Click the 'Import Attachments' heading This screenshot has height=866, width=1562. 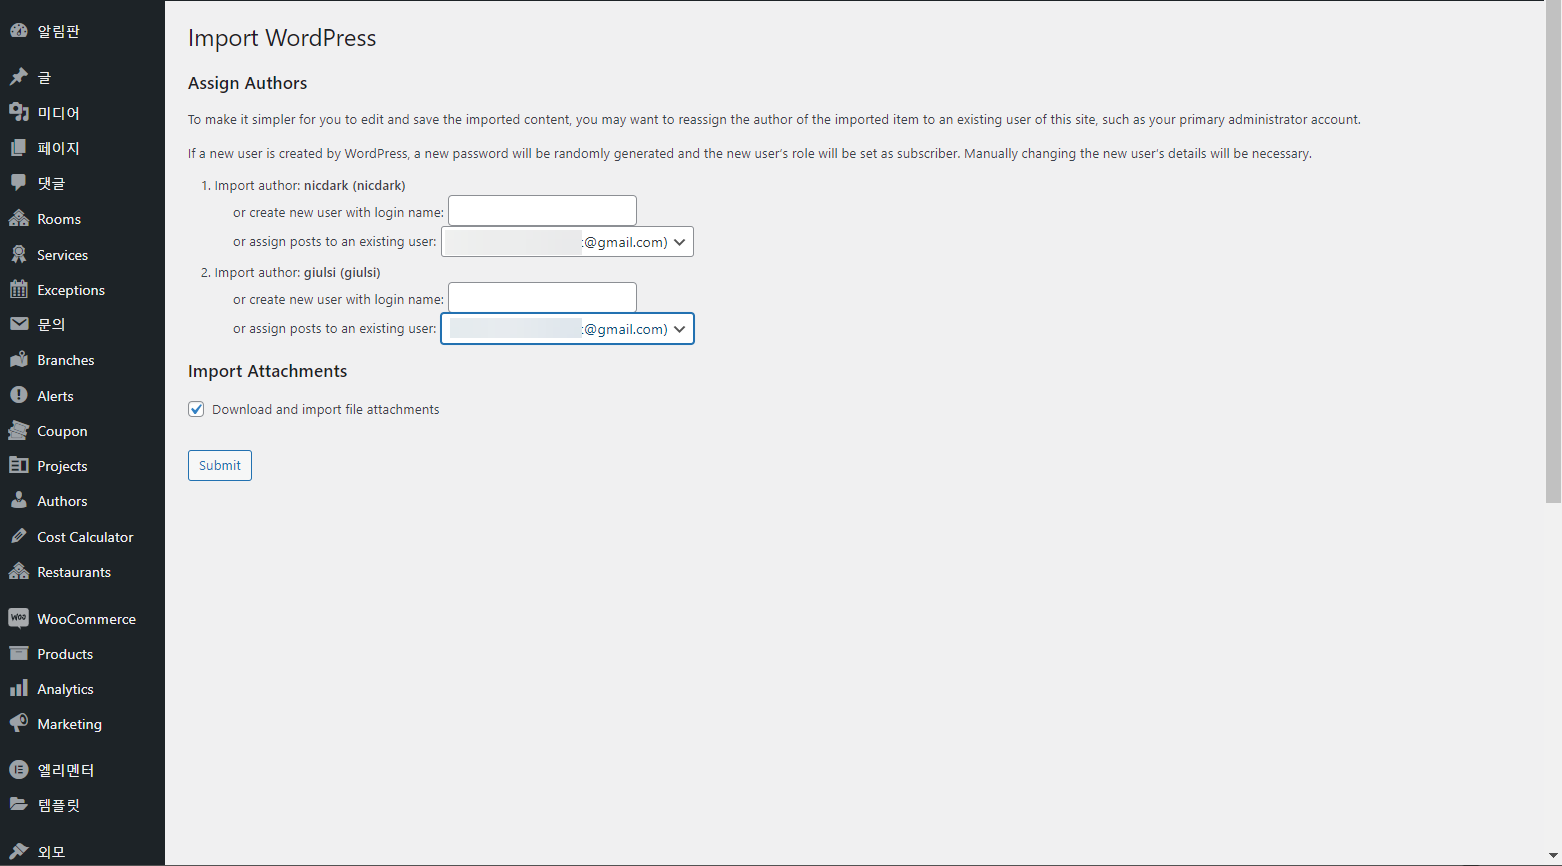click(267, 371)
